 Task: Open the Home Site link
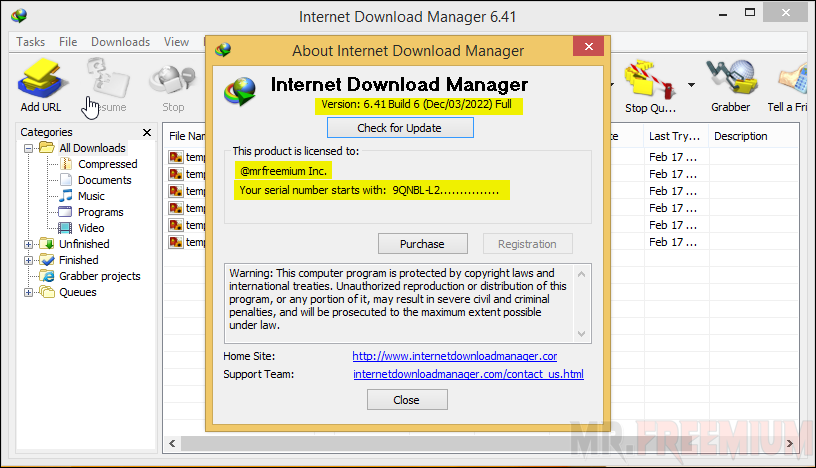pyautogui.click(x=455, y=356)
